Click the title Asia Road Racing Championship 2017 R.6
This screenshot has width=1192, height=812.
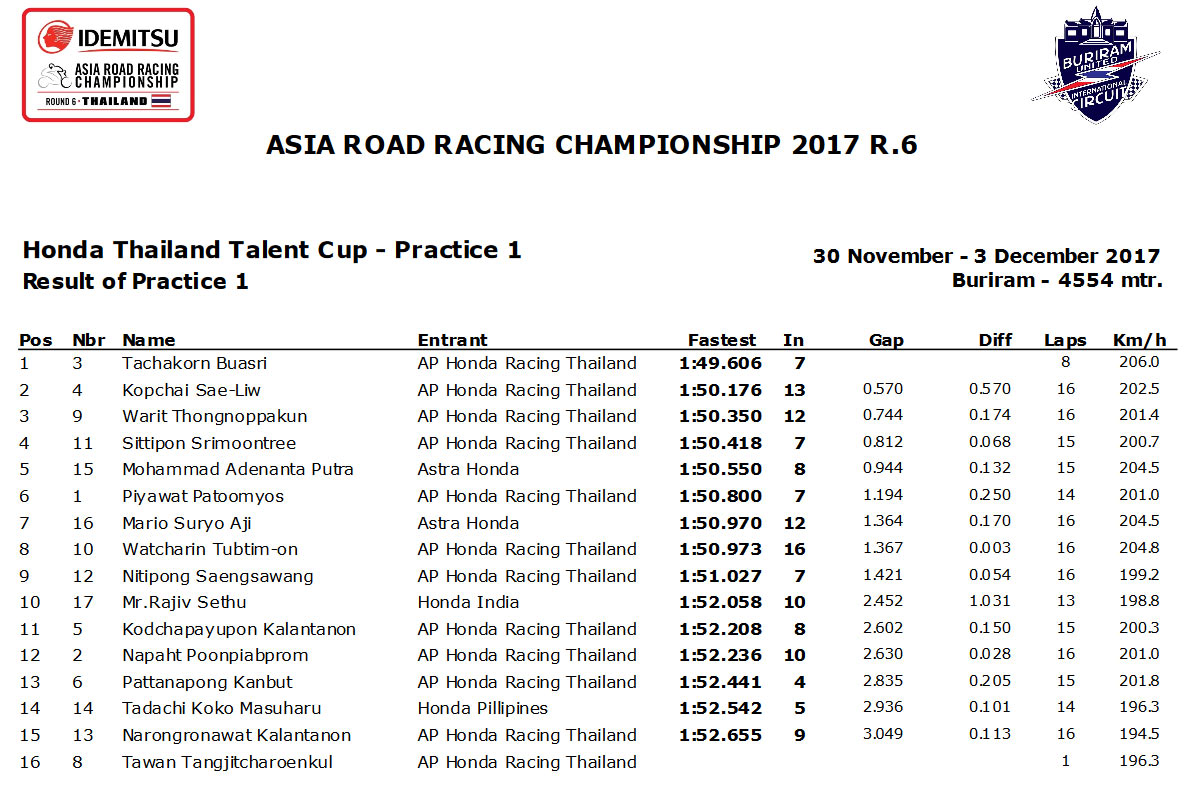(x=591, y=144)
